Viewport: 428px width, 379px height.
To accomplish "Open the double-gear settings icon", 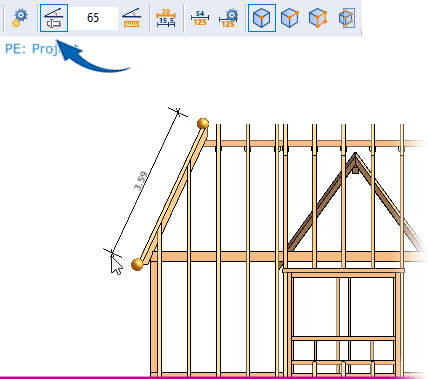I will [x=20, y=18].
